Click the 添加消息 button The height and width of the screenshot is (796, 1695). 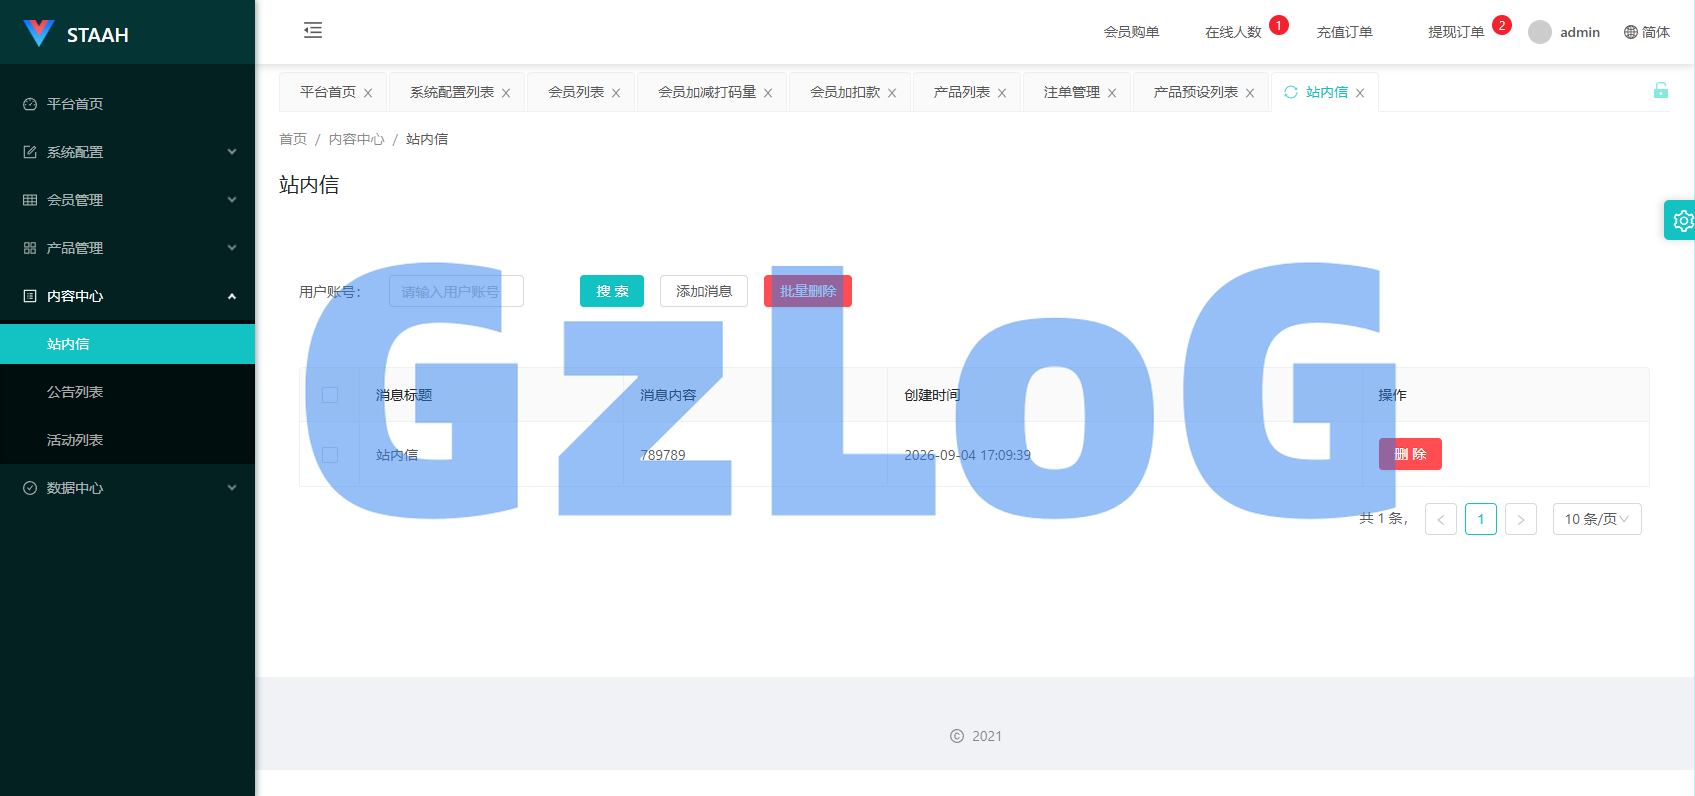coord(704,291)
